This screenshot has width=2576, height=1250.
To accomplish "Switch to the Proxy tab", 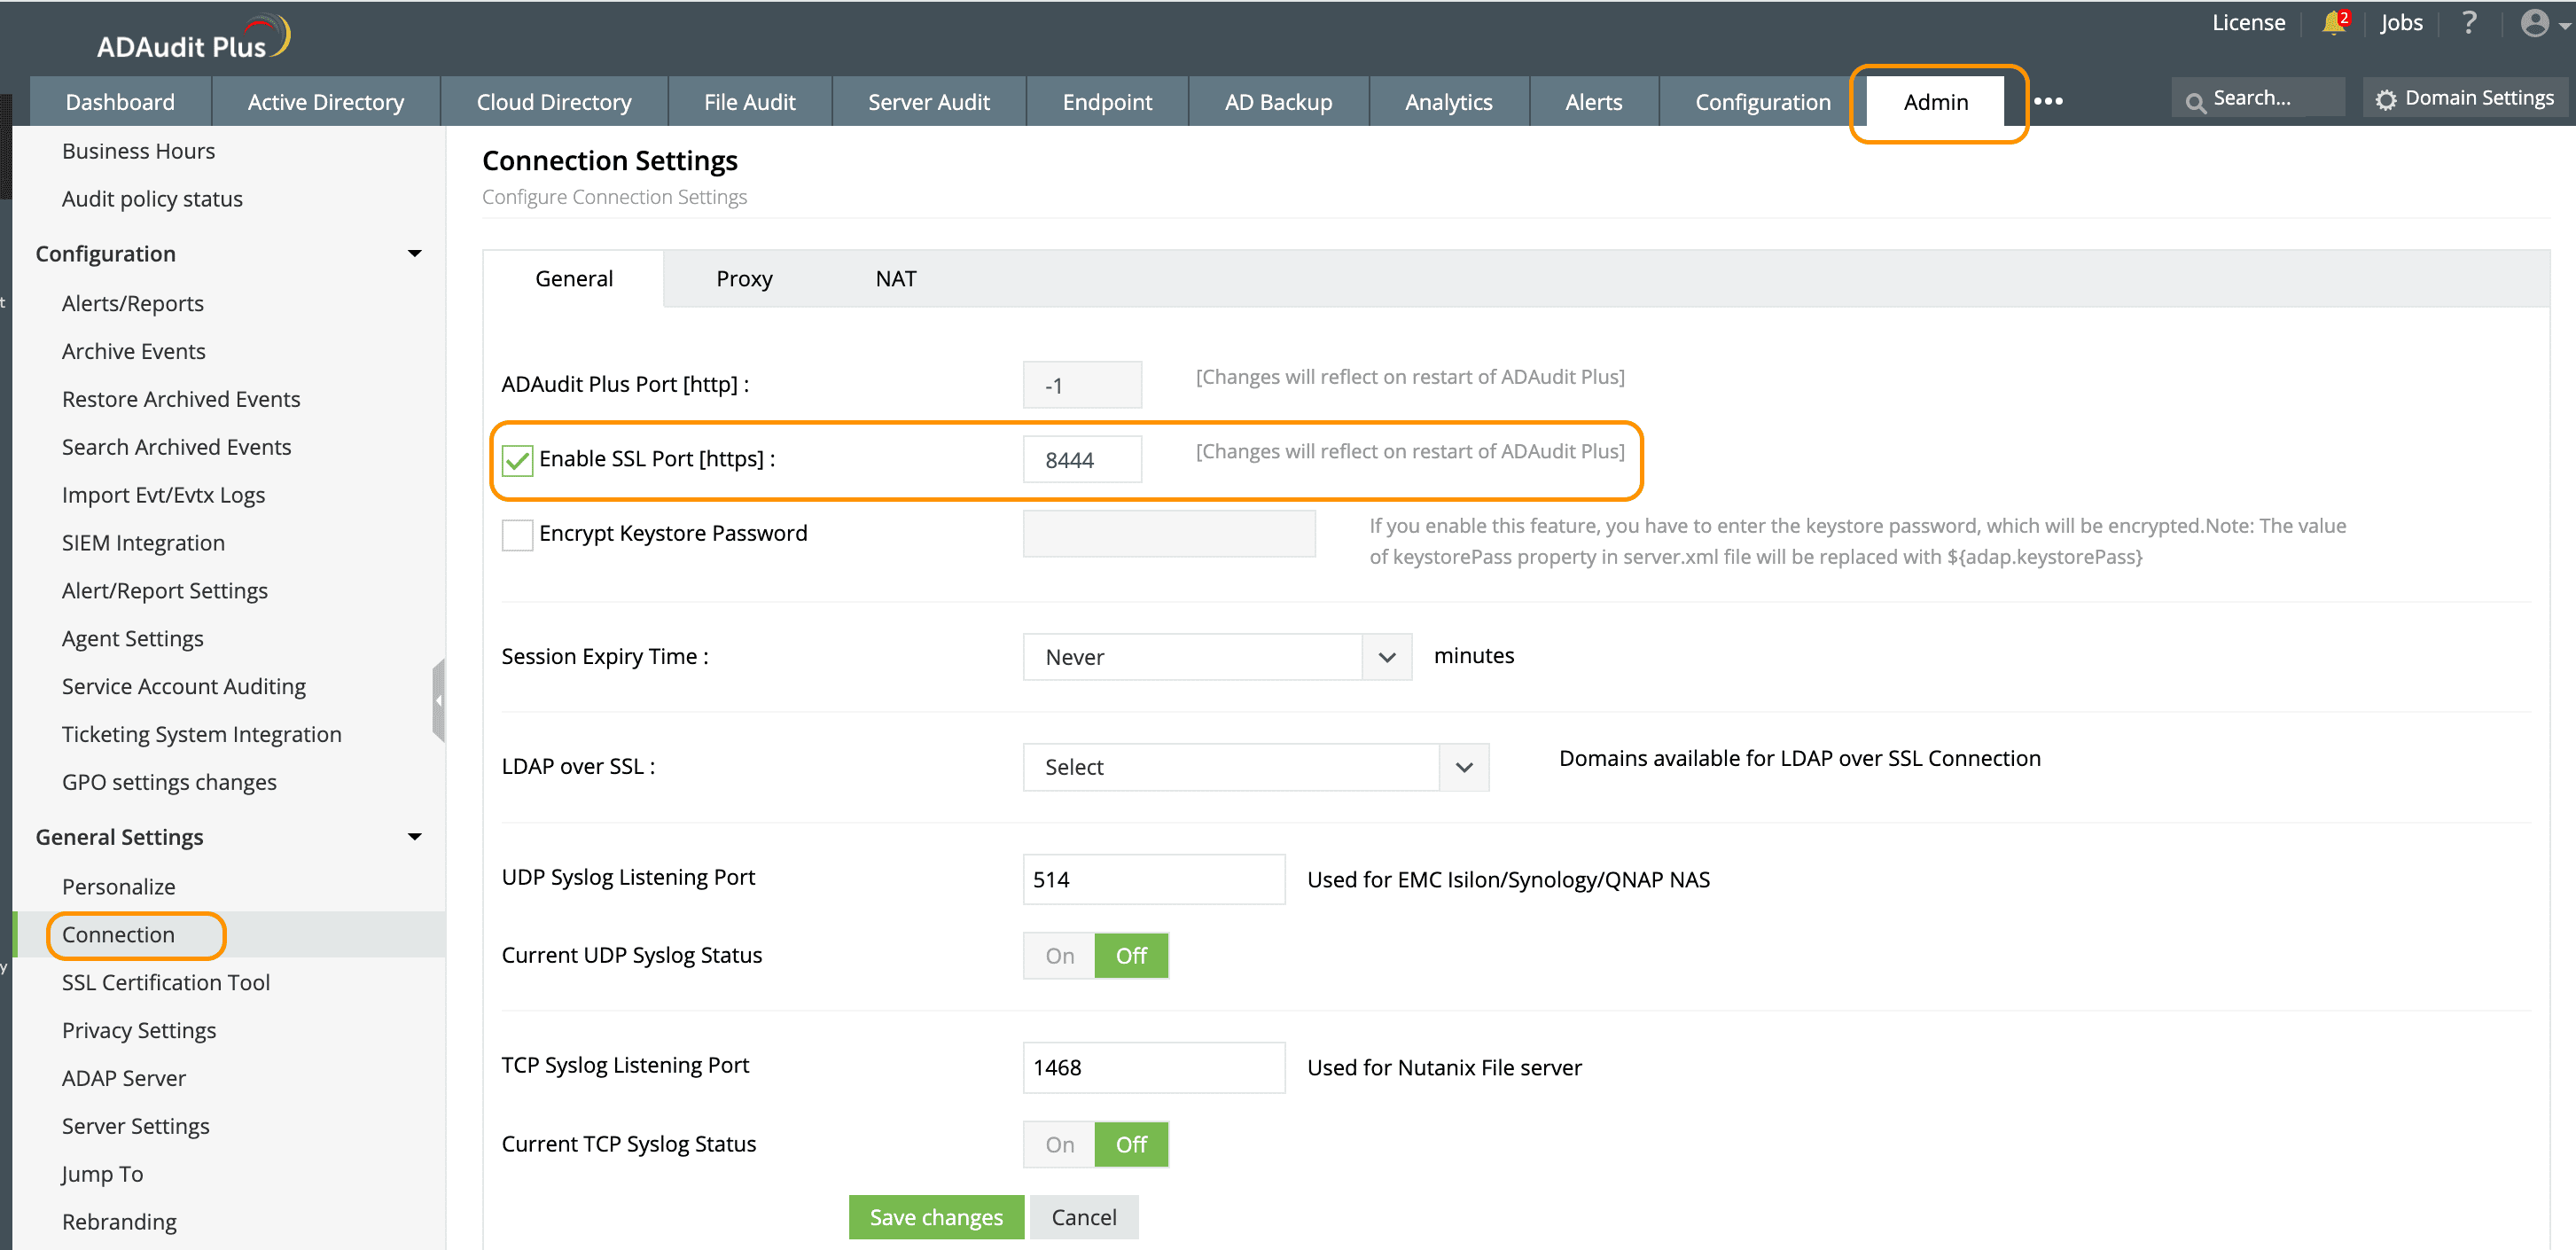I will 744,279.
